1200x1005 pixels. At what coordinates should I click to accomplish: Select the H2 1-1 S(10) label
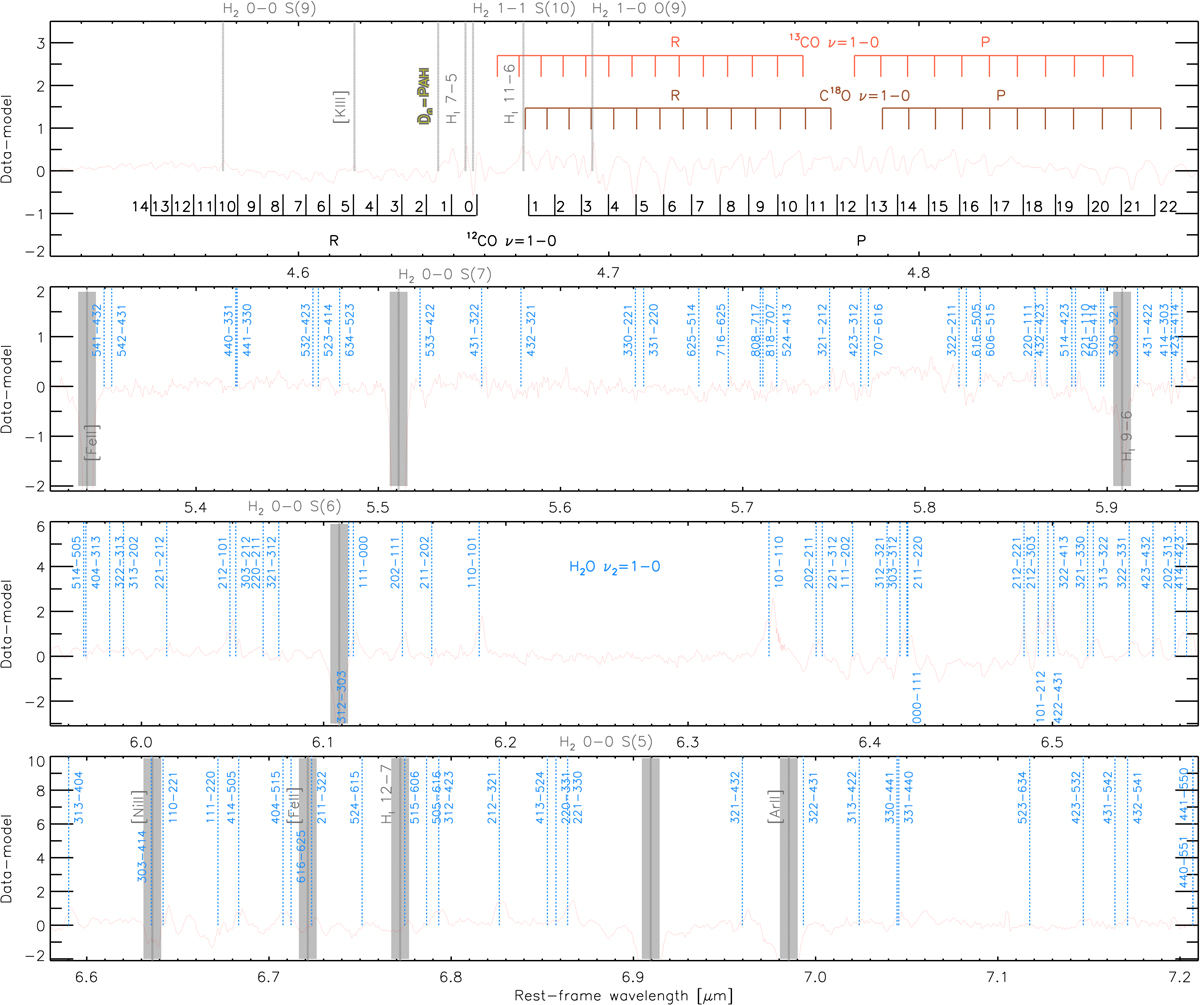523,9
